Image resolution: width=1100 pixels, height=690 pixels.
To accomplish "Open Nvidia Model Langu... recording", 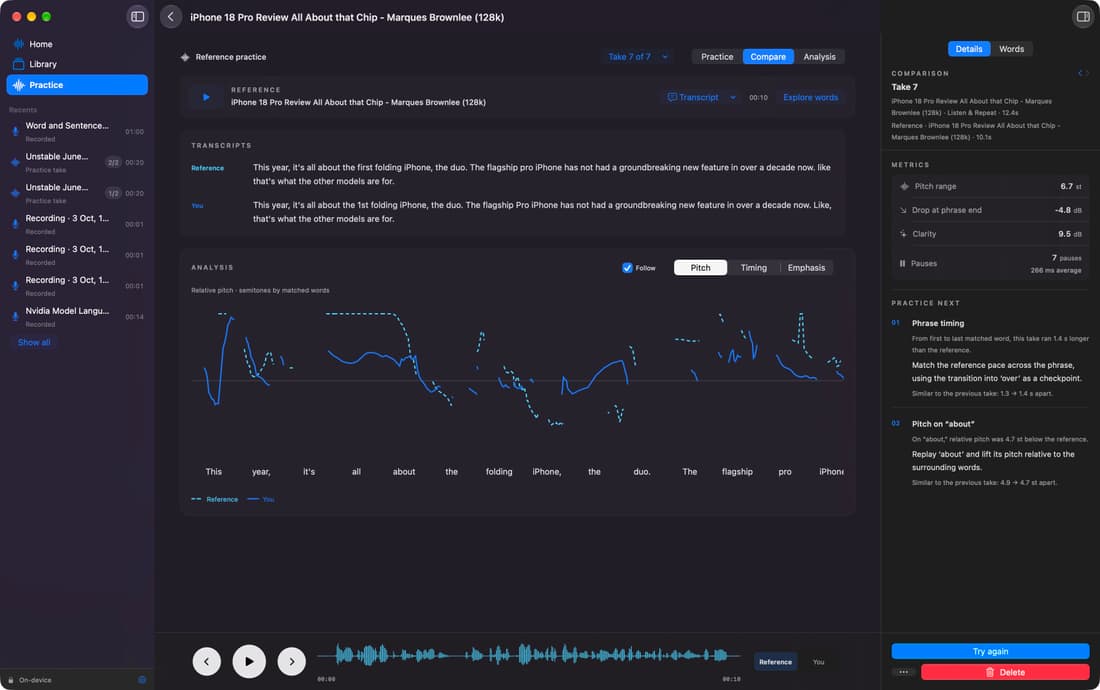I will (77, 317).
